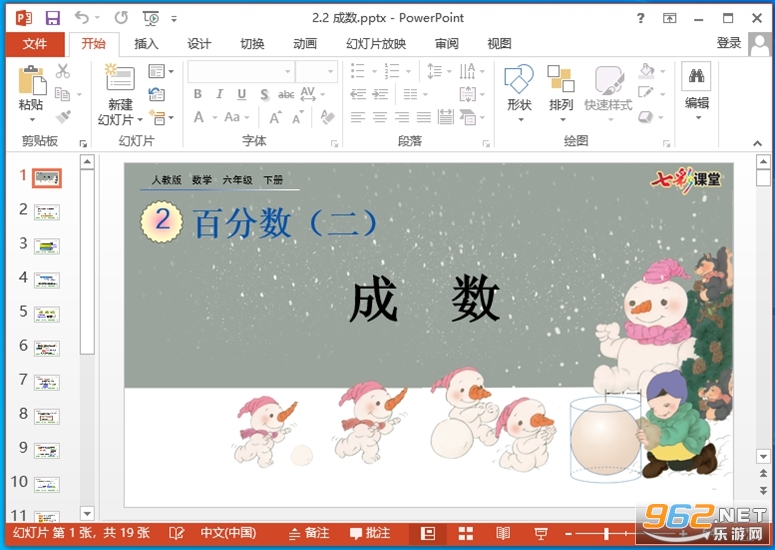The height and width of the screenshot is (550, 775).
Task: Open line spacing dropdown
Action: click(439, 71)
